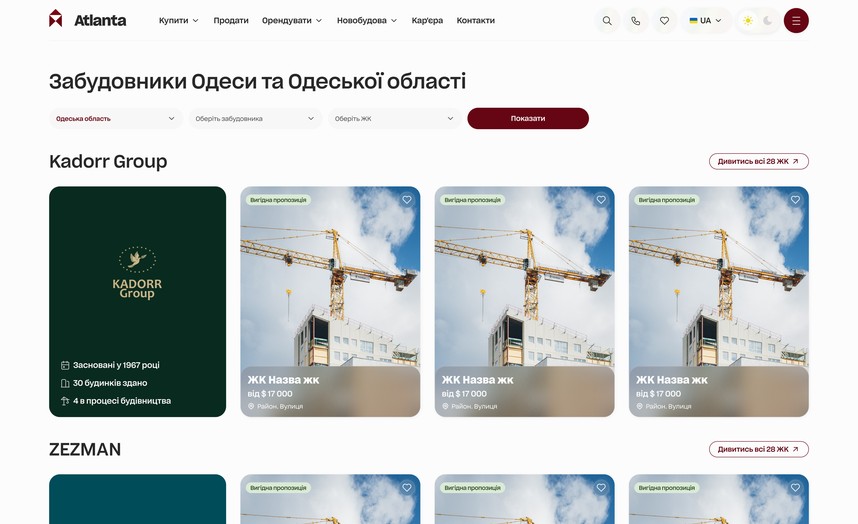Image resolution: width=858 pixels, height=524 pixels.
Task: Click від $ 17 000 price on third Kadorr listing
Action: [658, 394]
